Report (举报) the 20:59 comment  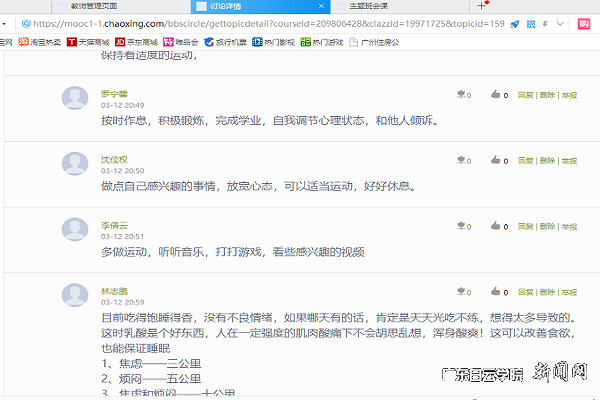[x=569, y=292]
